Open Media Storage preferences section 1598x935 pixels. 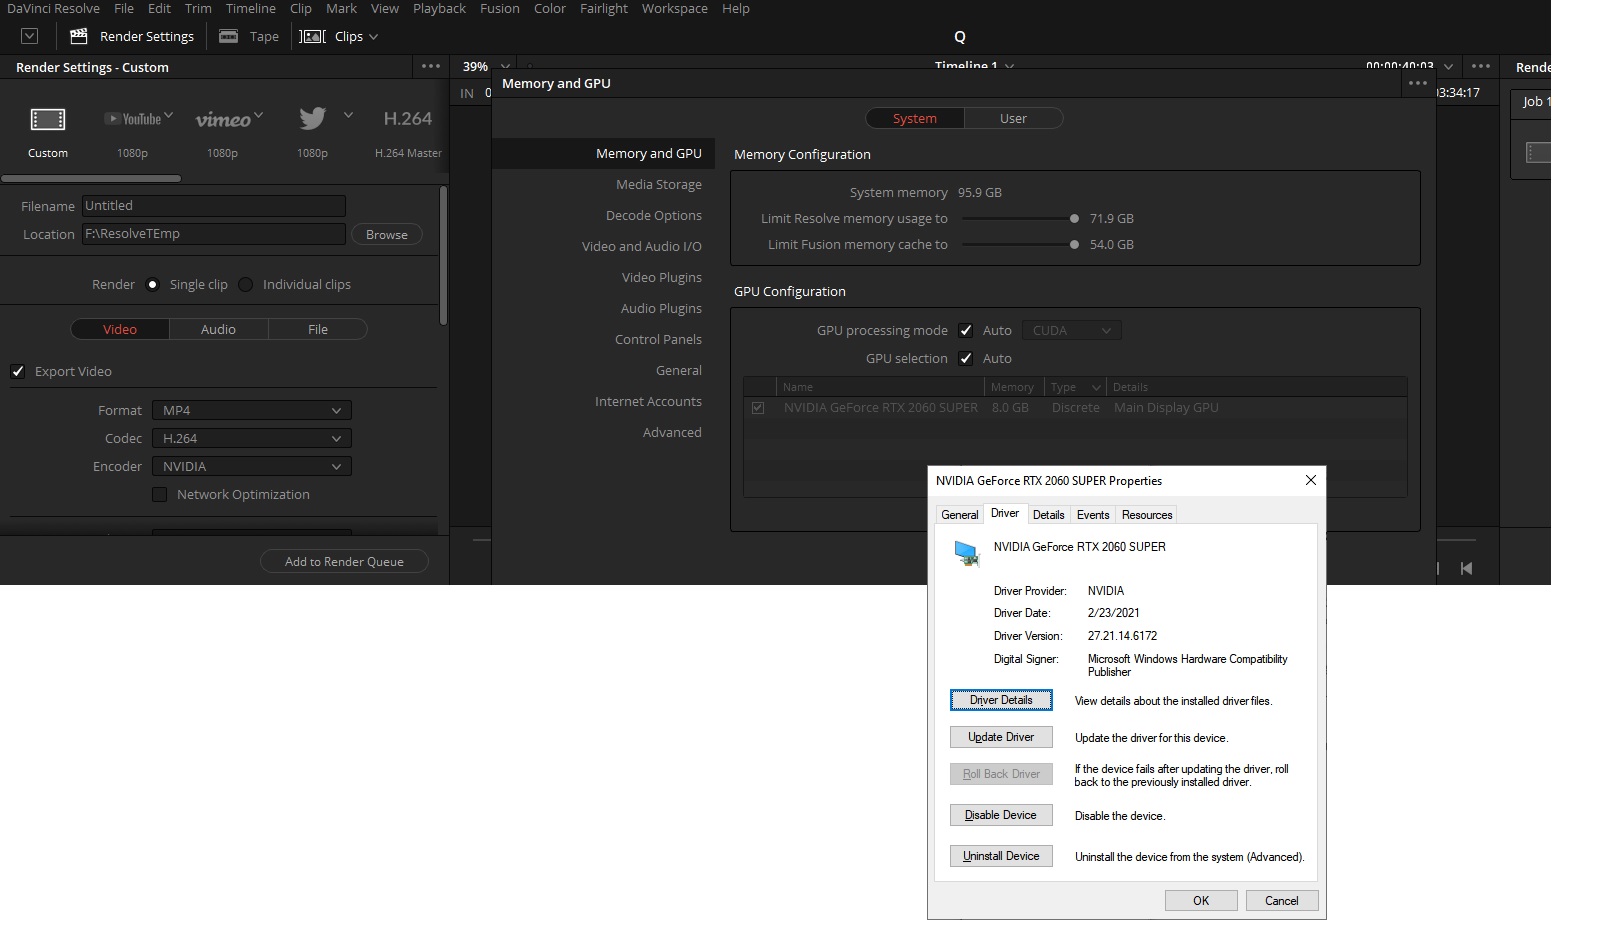coord(659,184)
